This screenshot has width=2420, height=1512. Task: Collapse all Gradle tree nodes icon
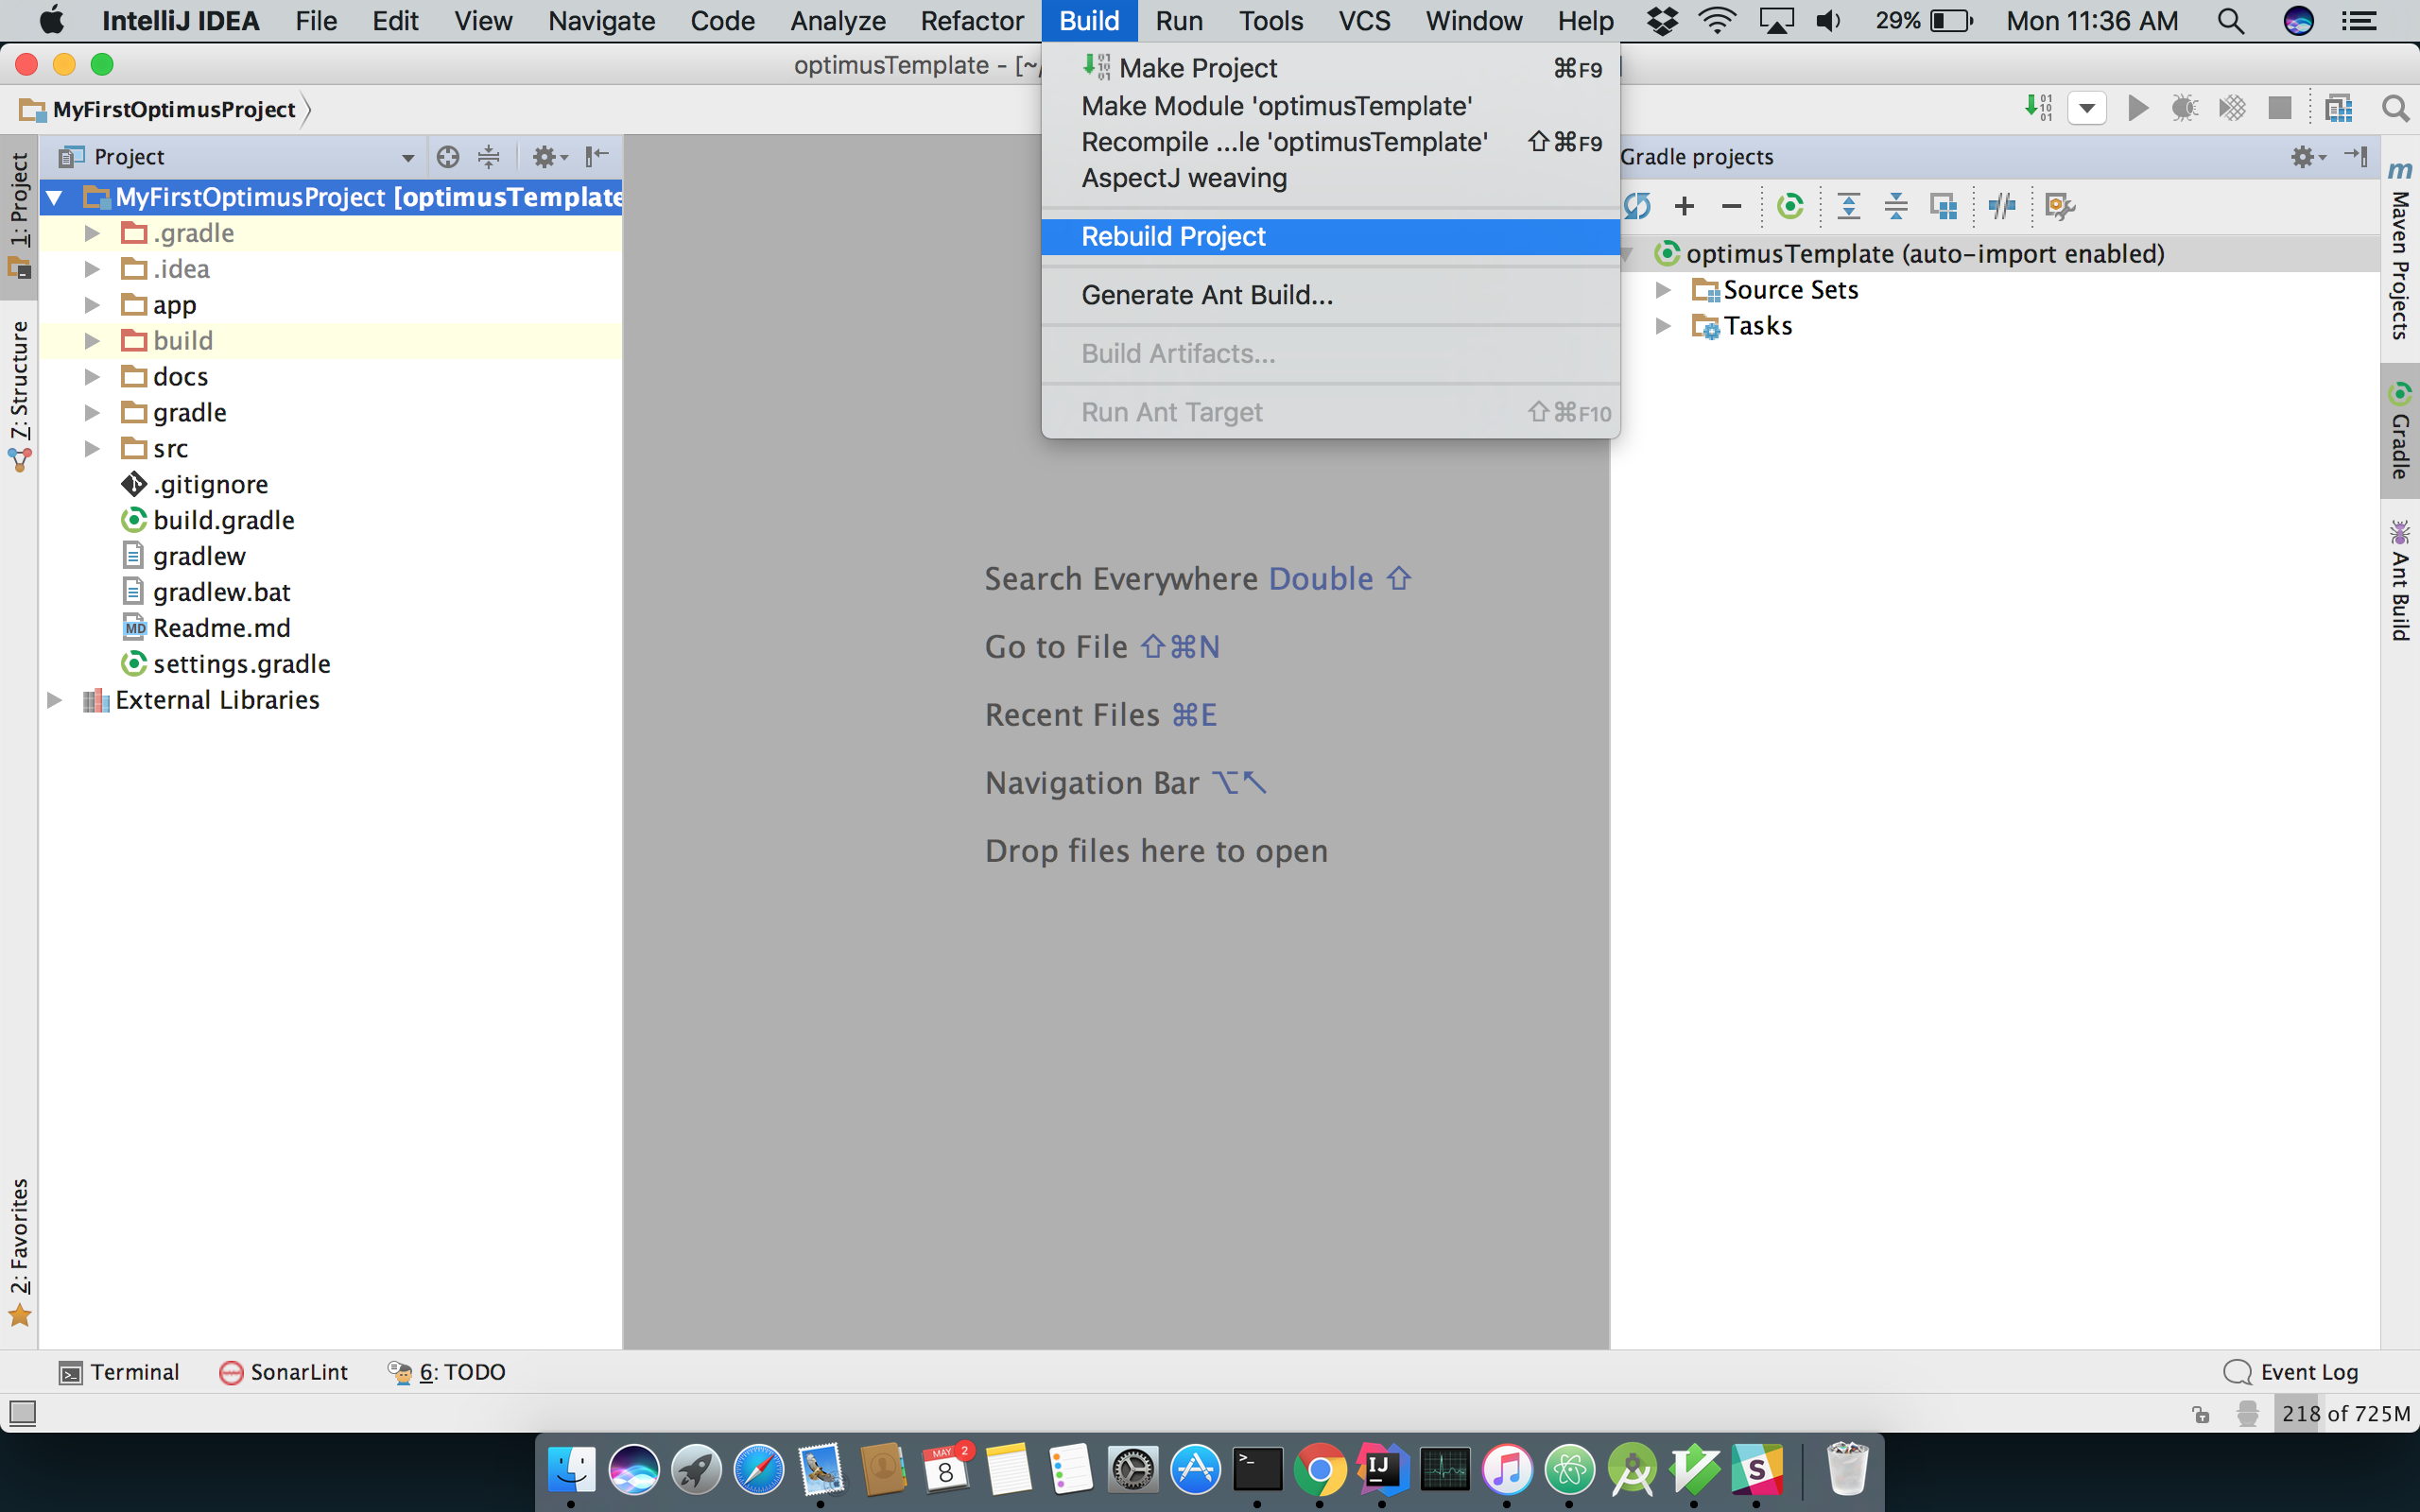click(1896, 207)
